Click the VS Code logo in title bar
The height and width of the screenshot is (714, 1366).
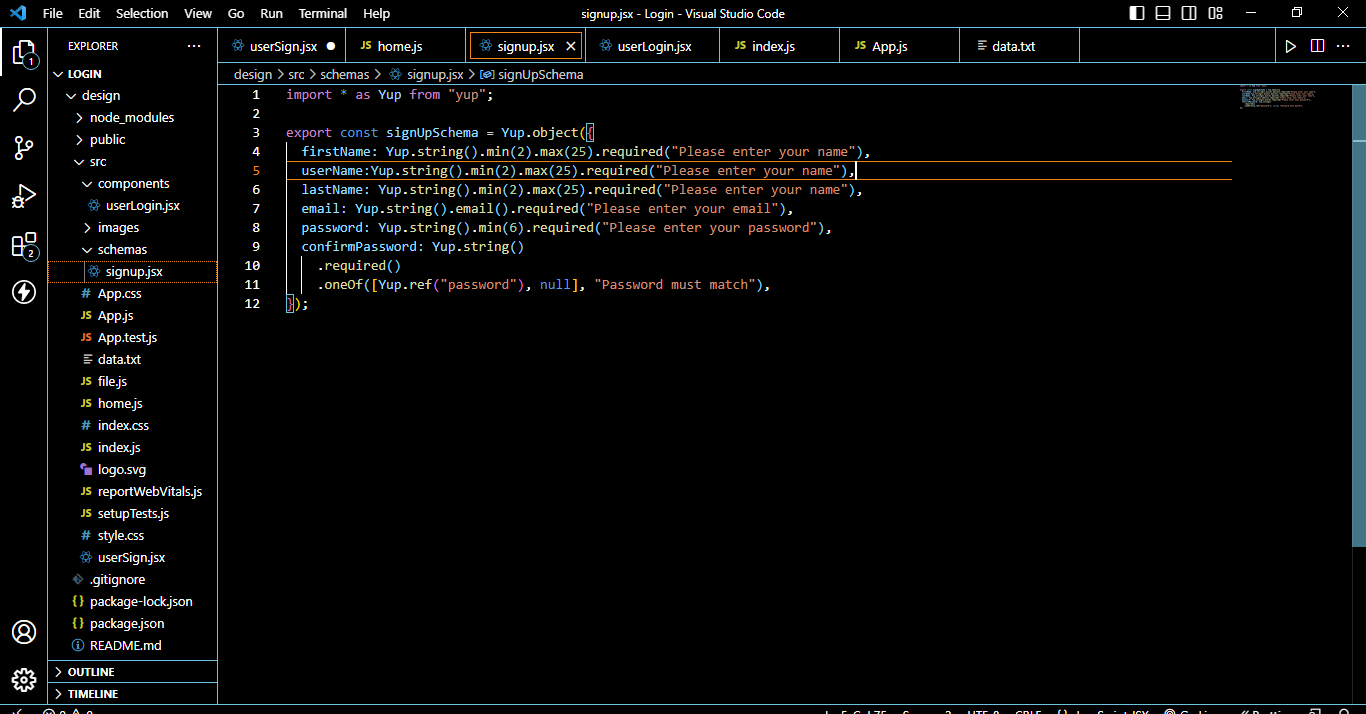(17, 14)
